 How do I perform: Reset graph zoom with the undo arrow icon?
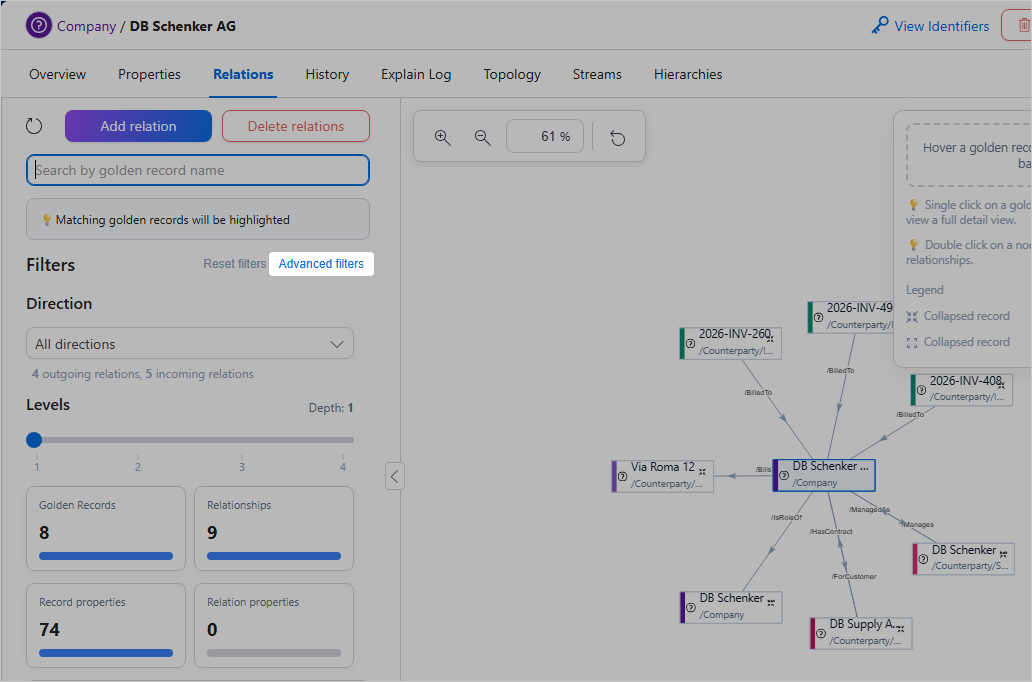(617, 138)
